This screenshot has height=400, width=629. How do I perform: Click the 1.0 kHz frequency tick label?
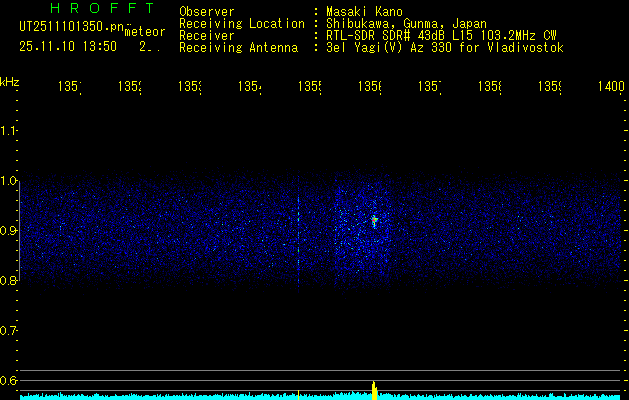pyautogui.click(x=8, y=181)
